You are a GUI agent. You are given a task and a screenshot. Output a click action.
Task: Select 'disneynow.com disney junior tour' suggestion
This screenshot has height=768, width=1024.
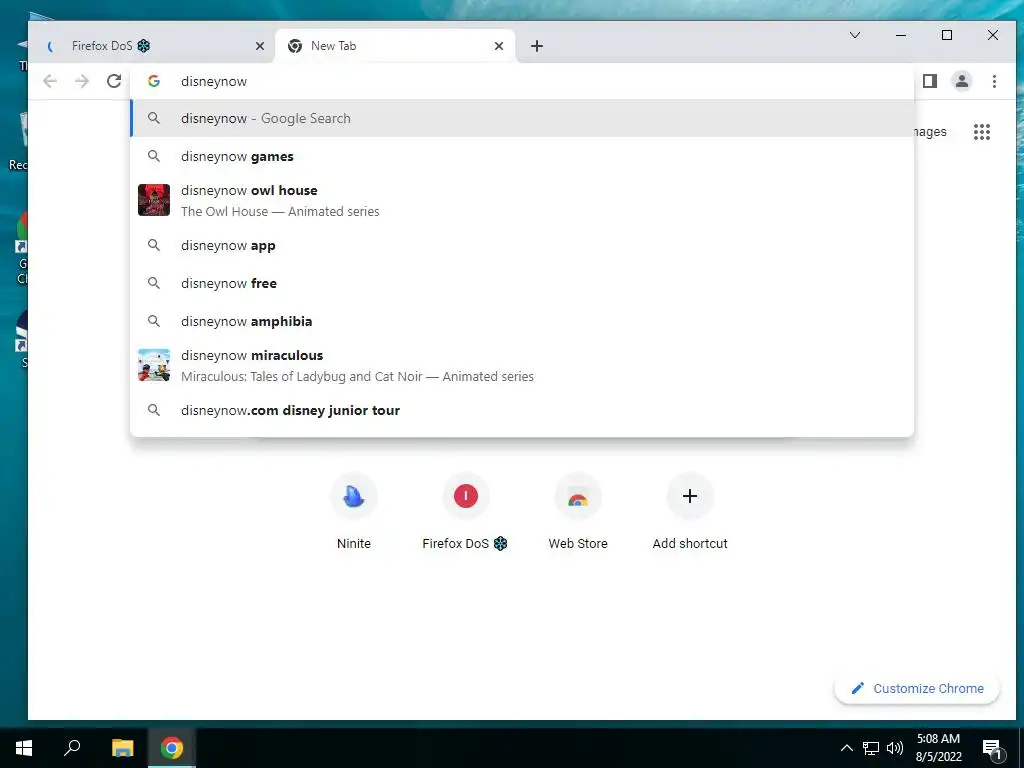point(522,410)
